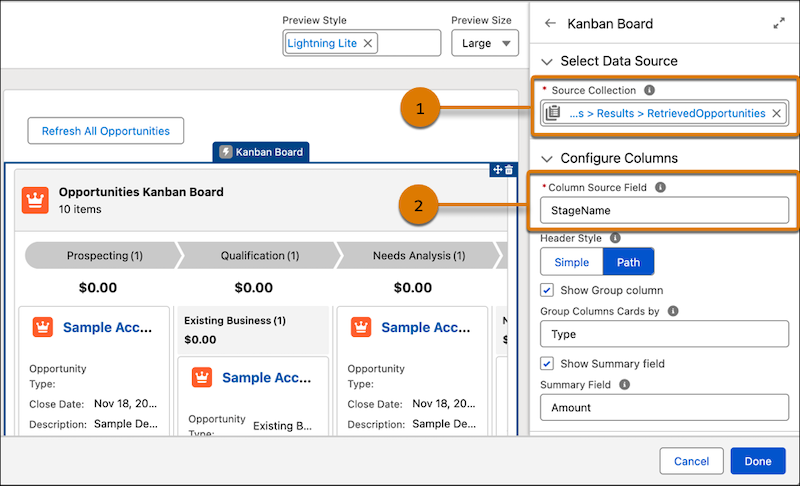The height and width of the screenshot is (486, 800).
Task: Click the Summary Field input Amount
Action: pos(664,407)
